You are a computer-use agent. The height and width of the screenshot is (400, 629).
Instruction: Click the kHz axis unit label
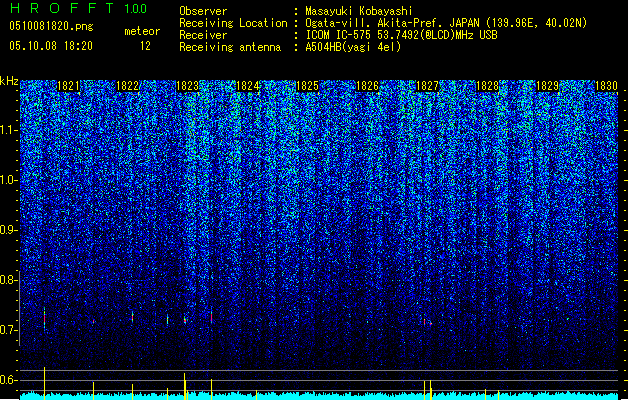tap(9, 81)
